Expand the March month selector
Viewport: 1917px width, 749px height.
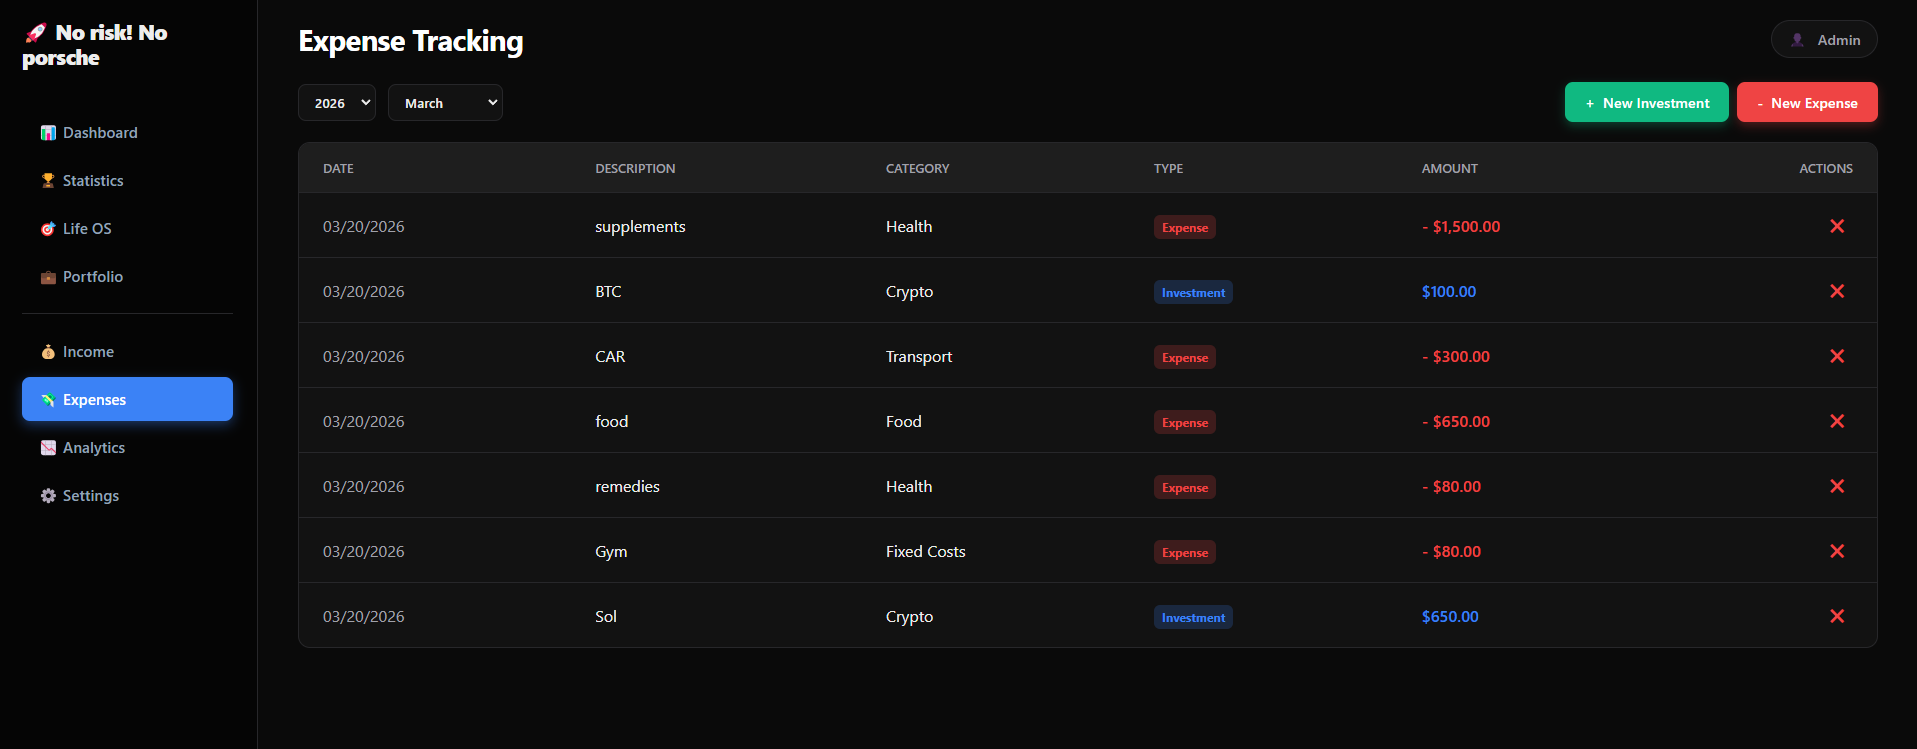tap(445, 103)
